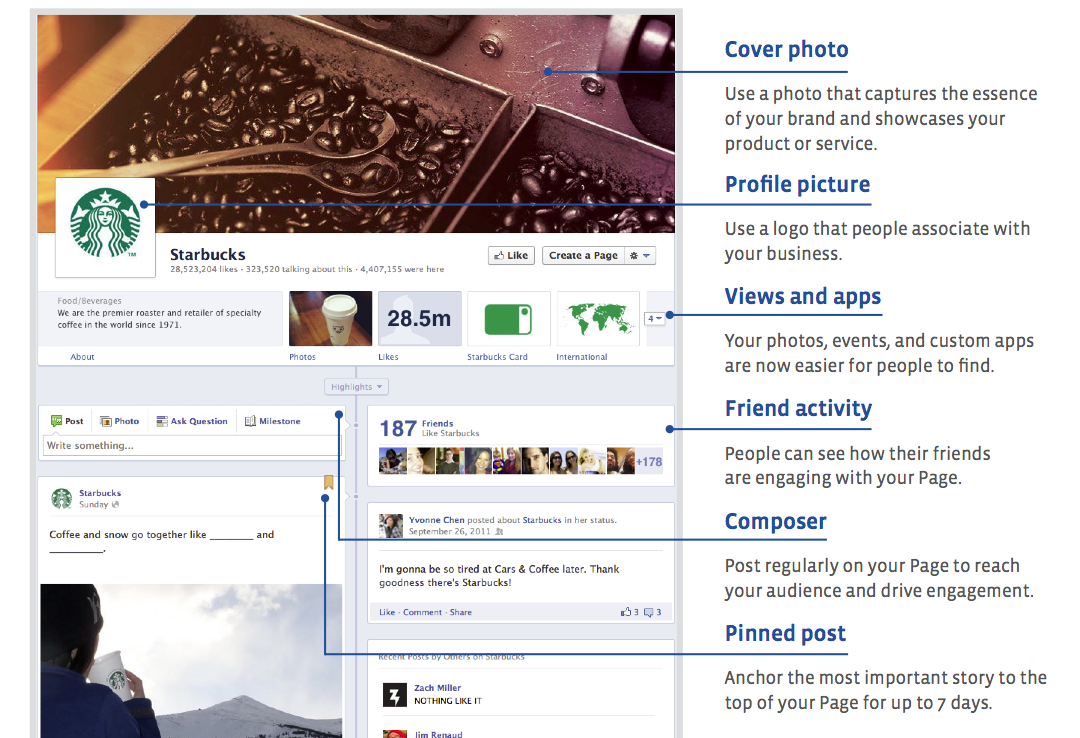The image size is (1080, 738).
Task: Click the Starbucks siren profile picture
Action: (105, 227)
